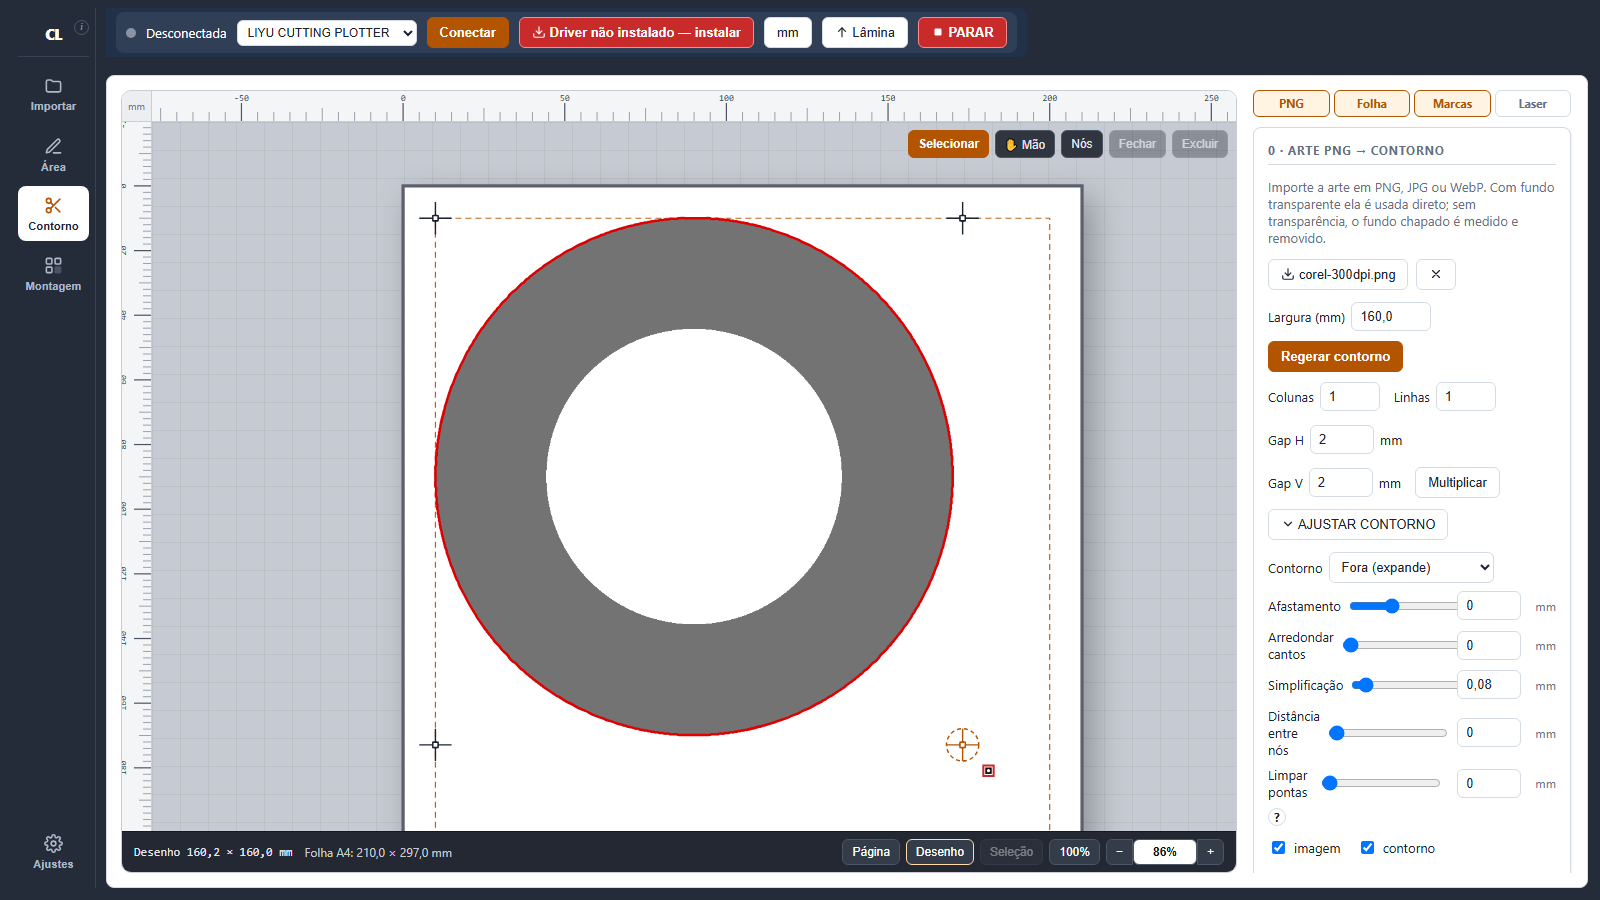The height and width of the screenshot is (900, 1600).
Task: Click the Conectar button
Action: 467,32
